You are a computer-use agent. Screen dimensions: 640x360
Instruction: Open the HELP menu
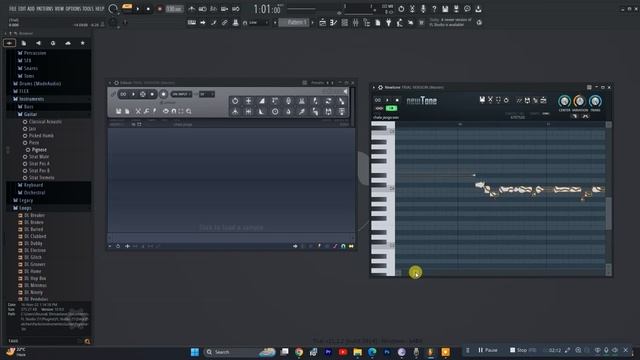coord(100,9)
